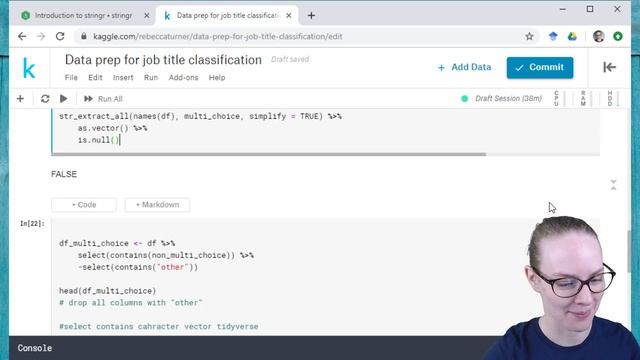The image size is (640, 360).
Task: Open the Help menu
Action: (x=217, y=78)
